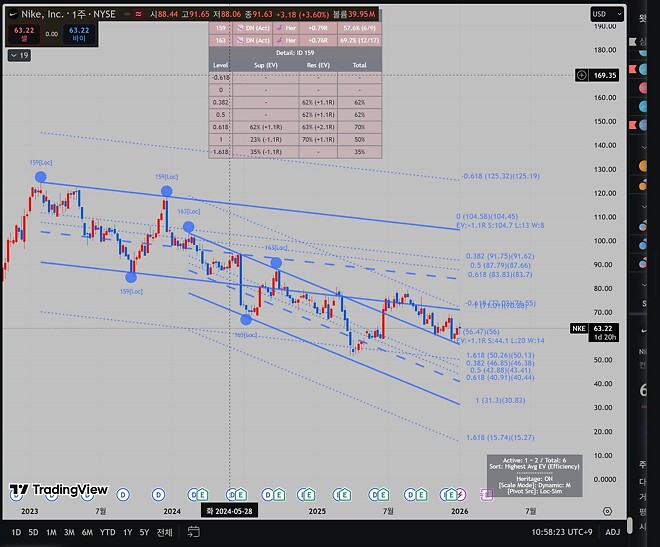
Task: Click the D dividend marker below 7월 2023
Action: [123, 495]
